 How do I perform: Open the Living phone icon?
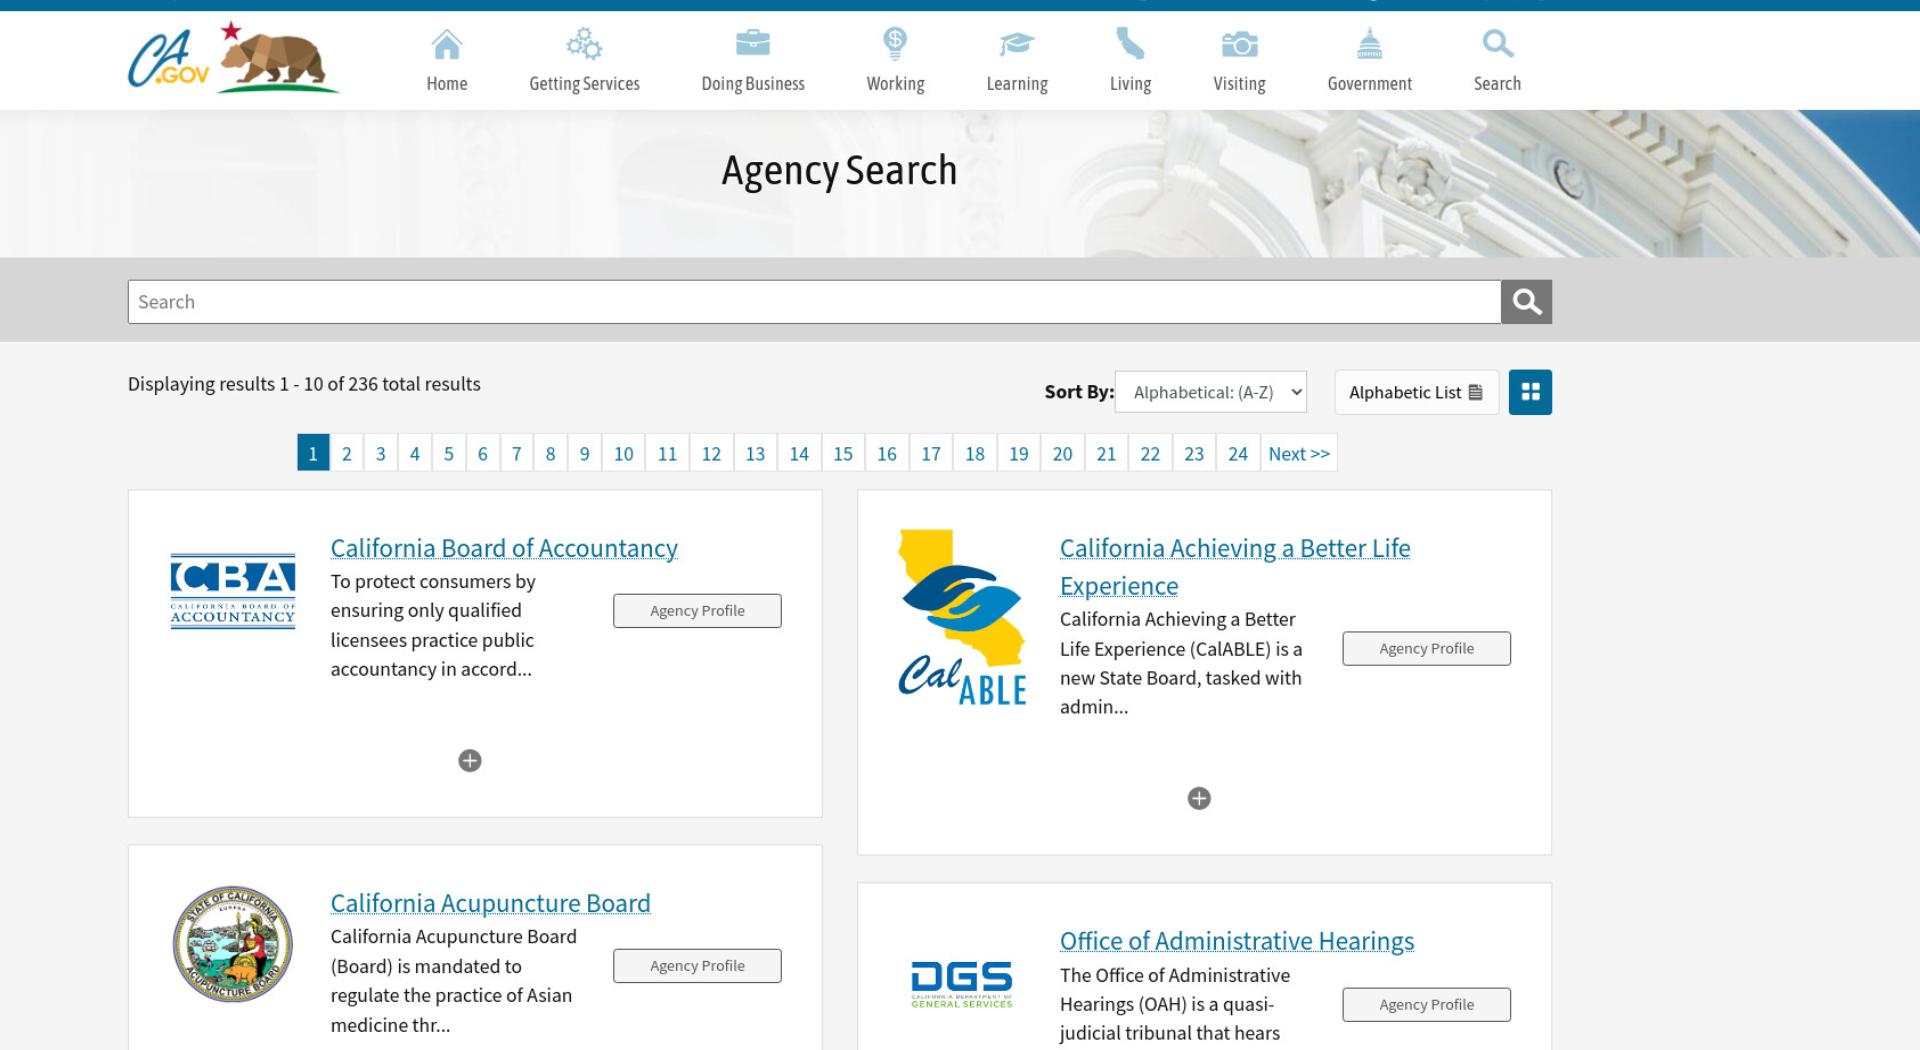(x=1130, y=44)
